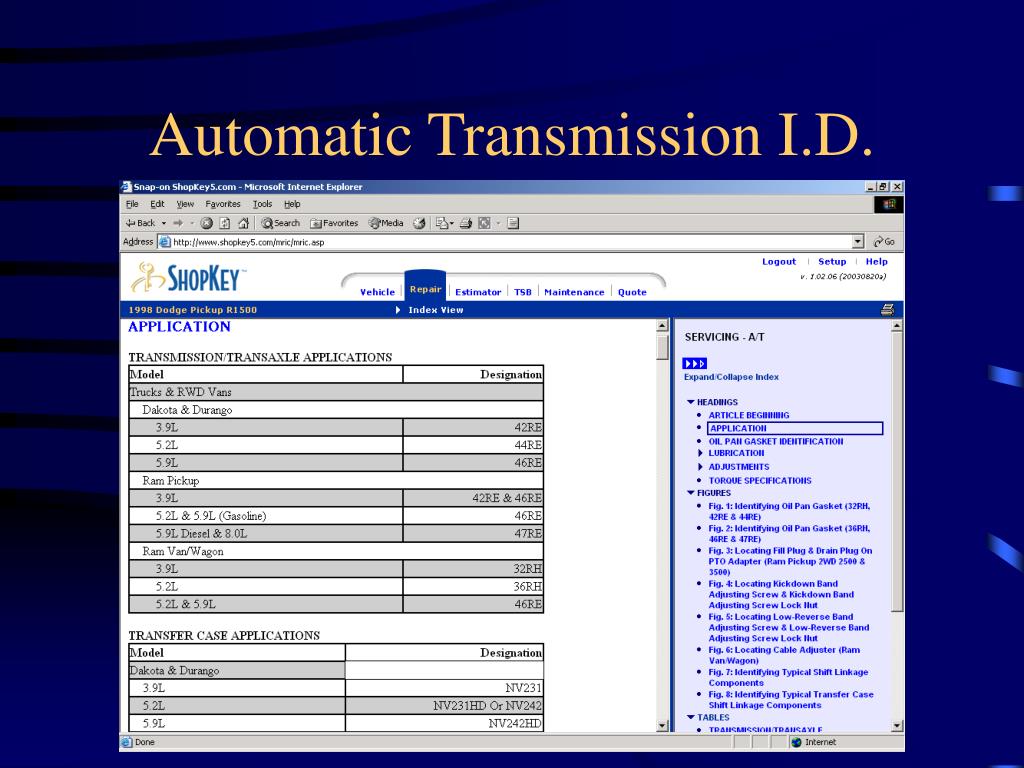The height and width of the screenshot is (768, 1024).
Task: Open Fig. 3 Locating Fill Plug link
Action: pos(790,561)
